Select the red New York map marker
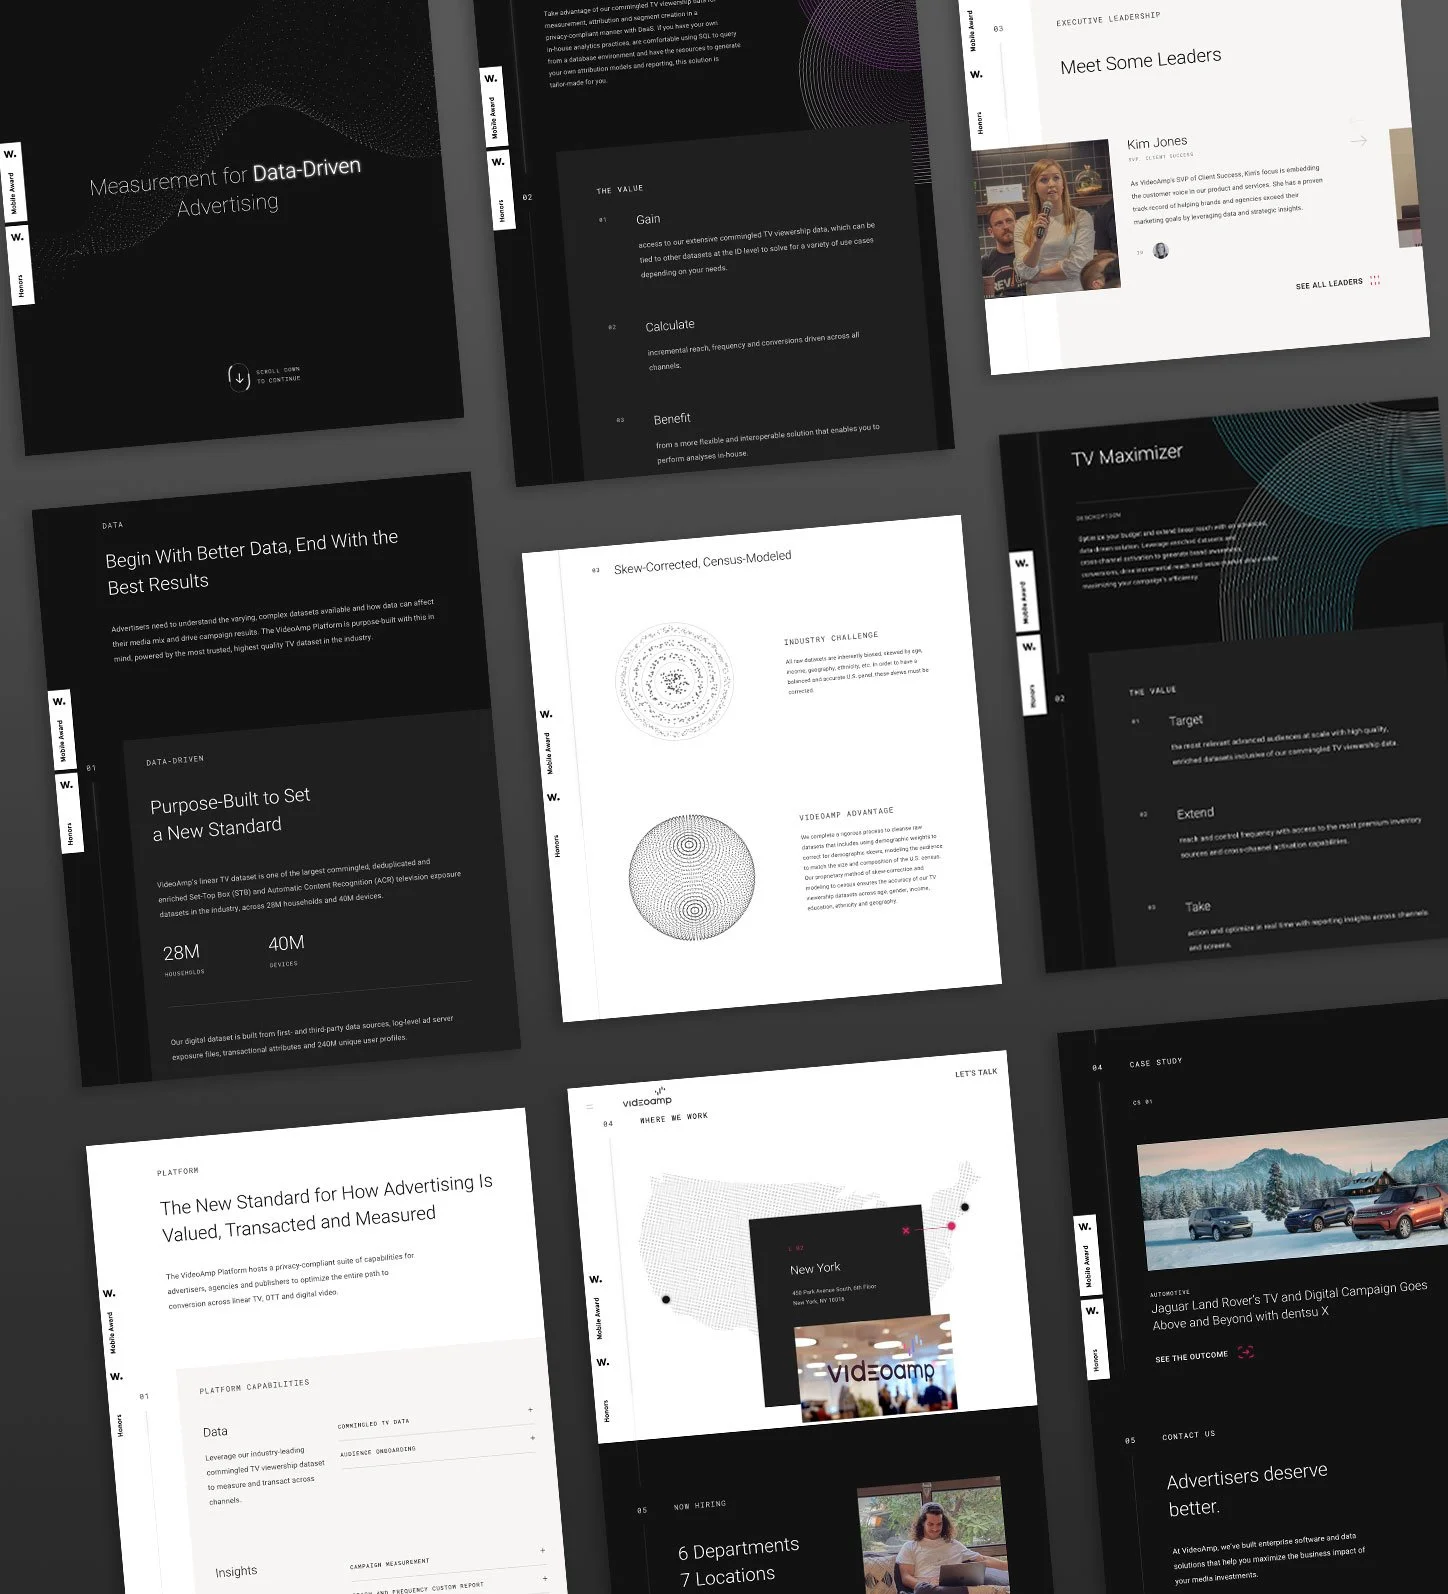This screenshot has width=1448, height=1594. click(952, 1225)
